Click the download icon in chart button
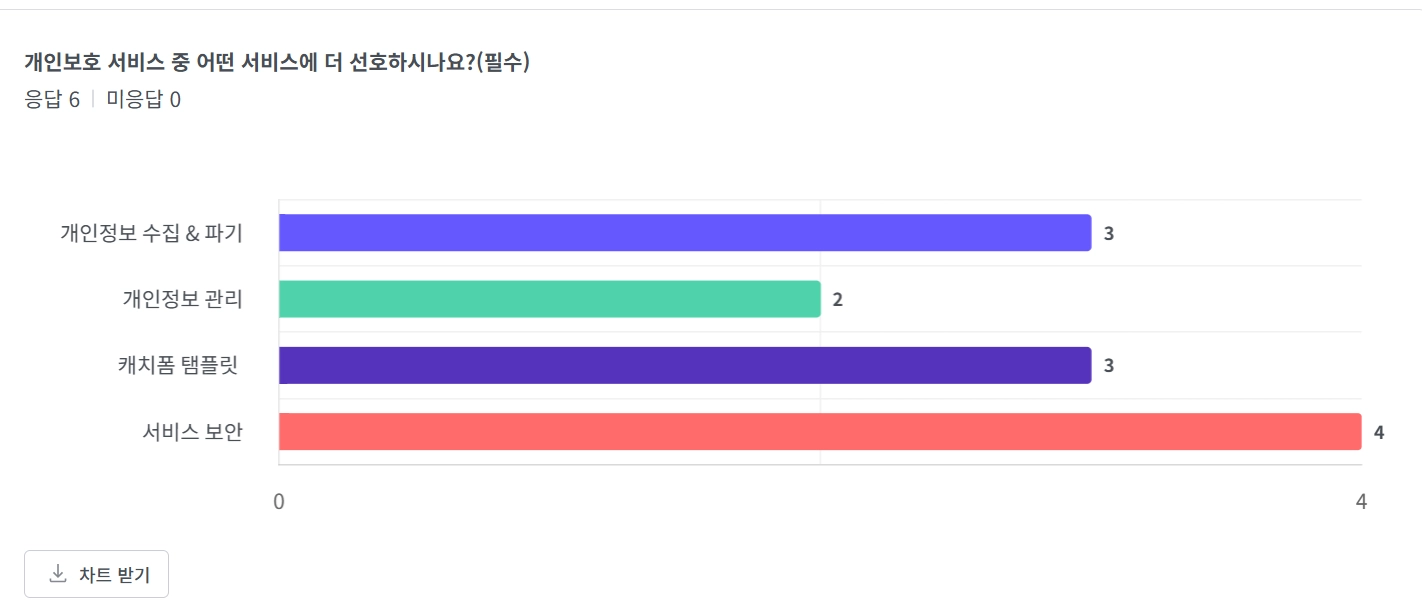The height and width of the screenshot is (615, 1422). click(58, 573)
